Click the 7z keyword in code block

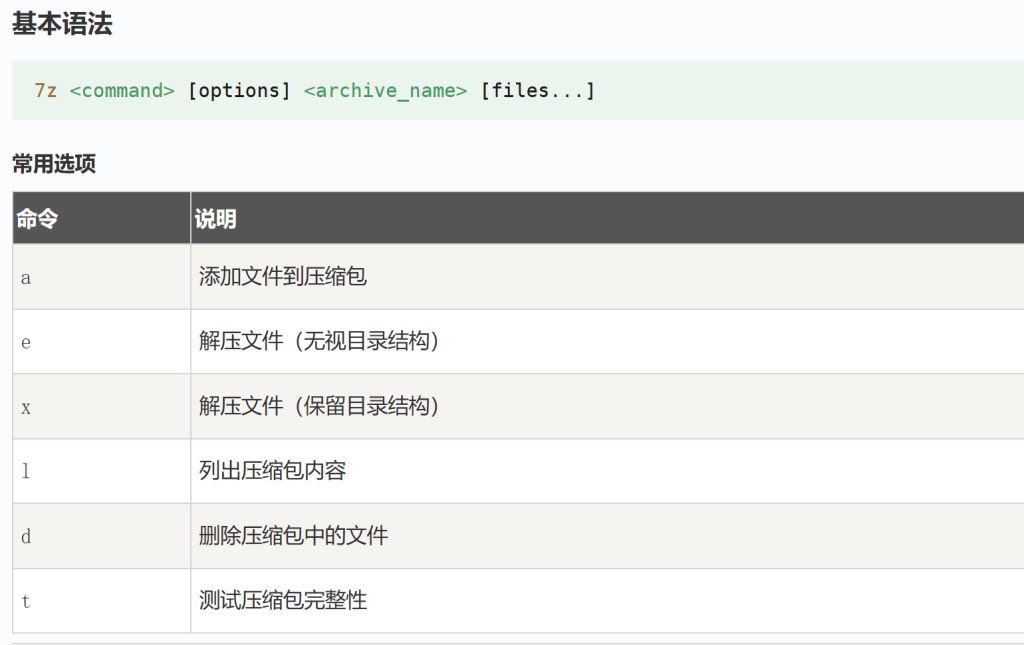pos(46,90)
